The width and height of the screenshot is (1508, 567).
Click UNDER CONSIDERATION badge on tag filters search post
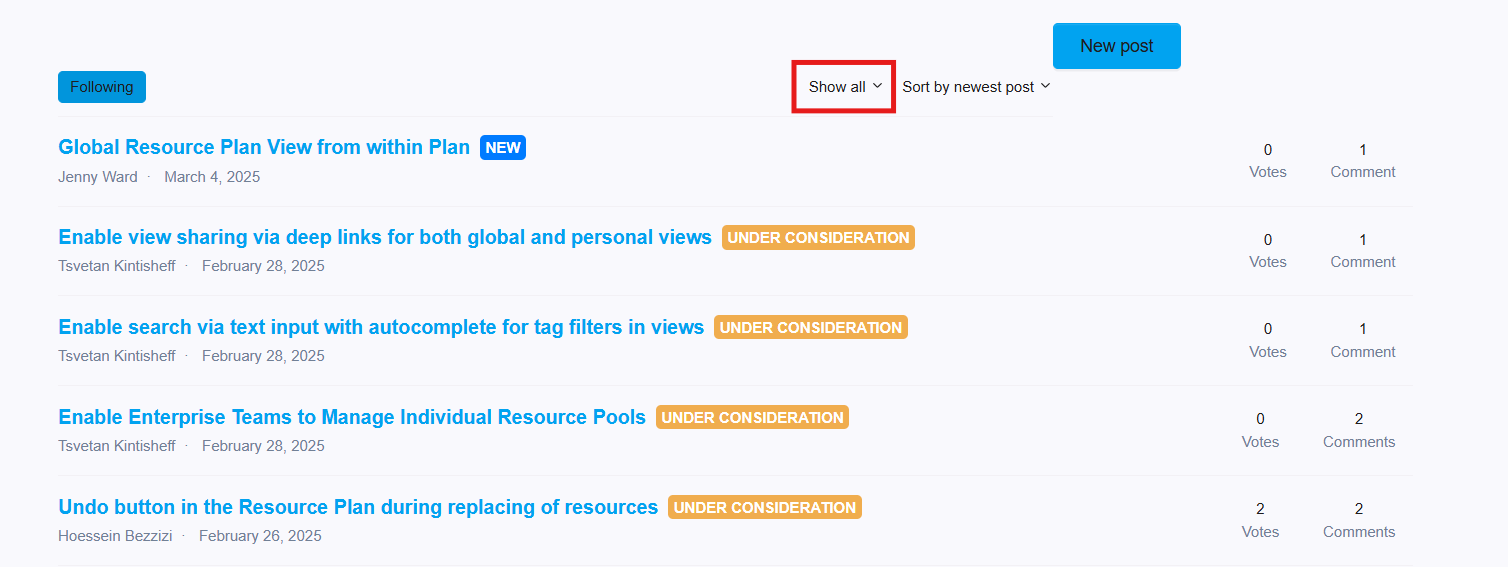[811, 327]
